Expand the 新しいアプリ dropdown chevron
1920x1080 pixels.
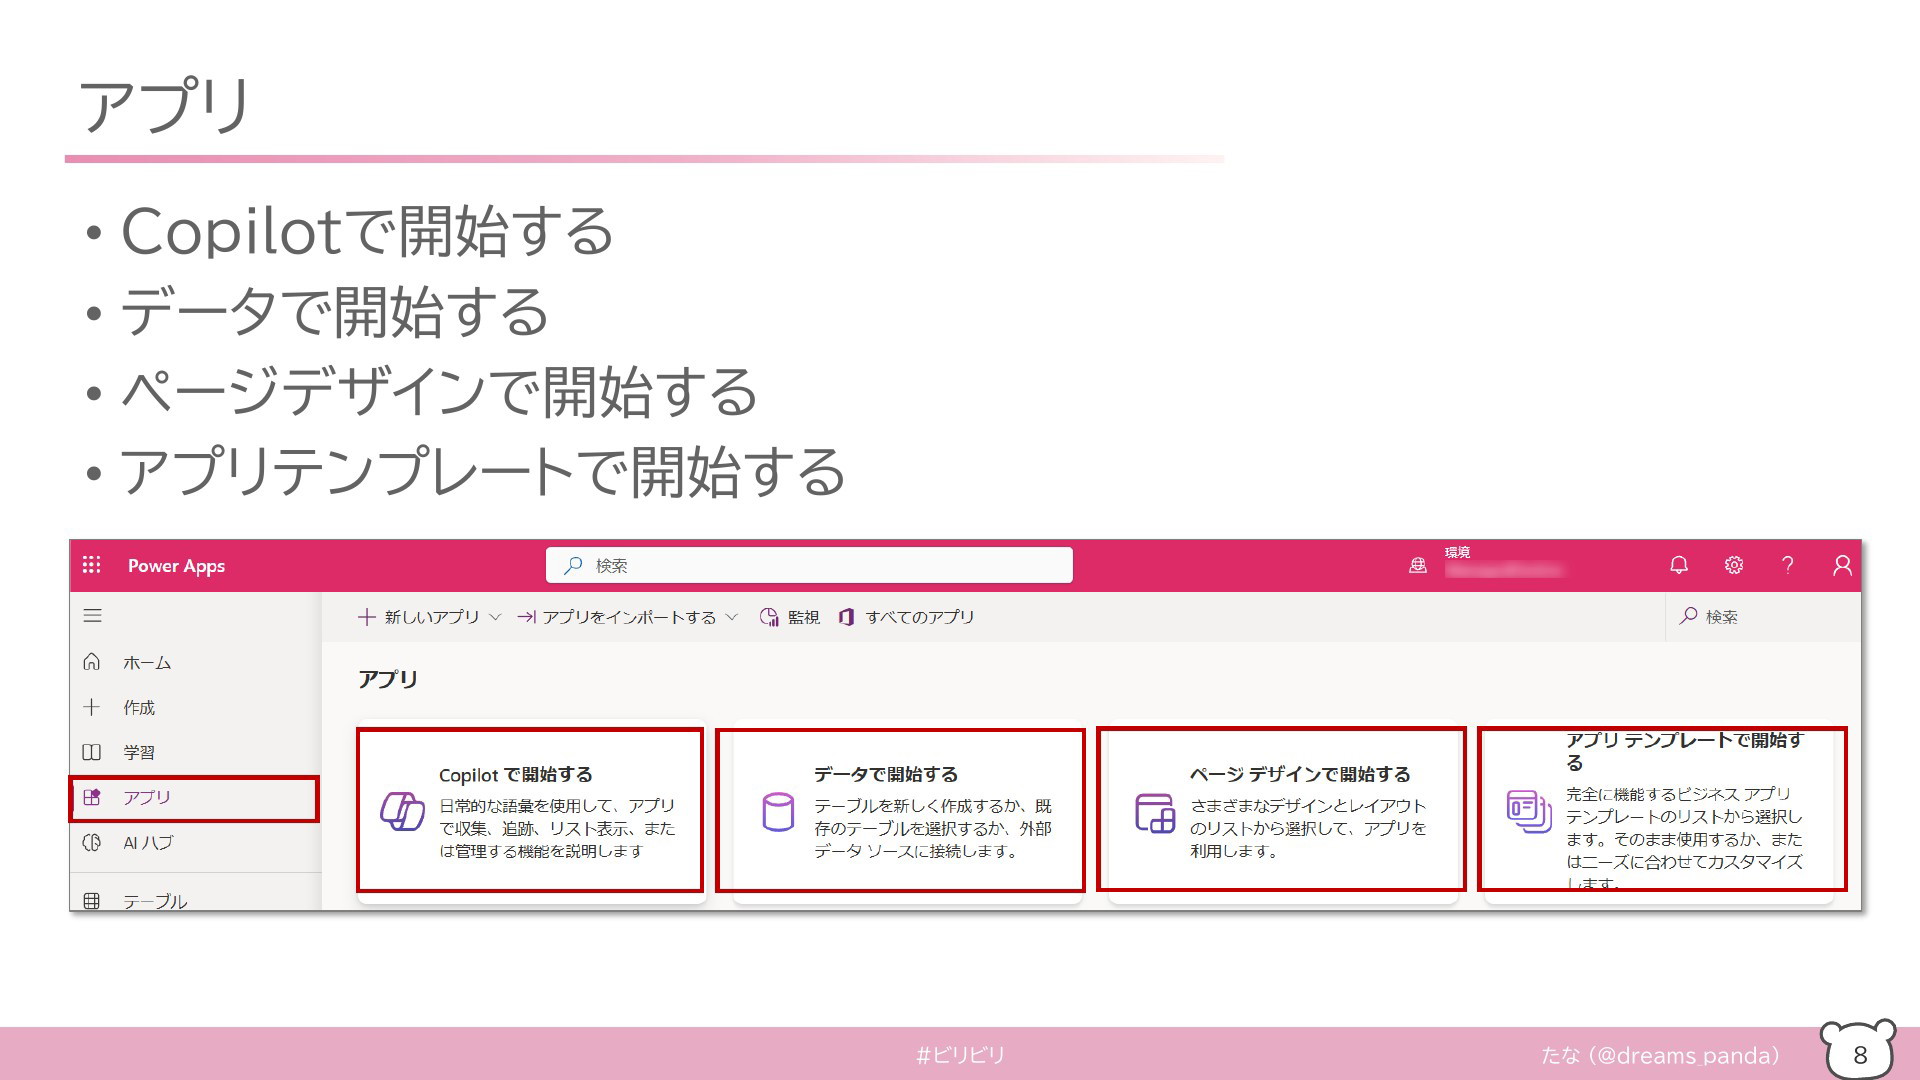(495, 617)
